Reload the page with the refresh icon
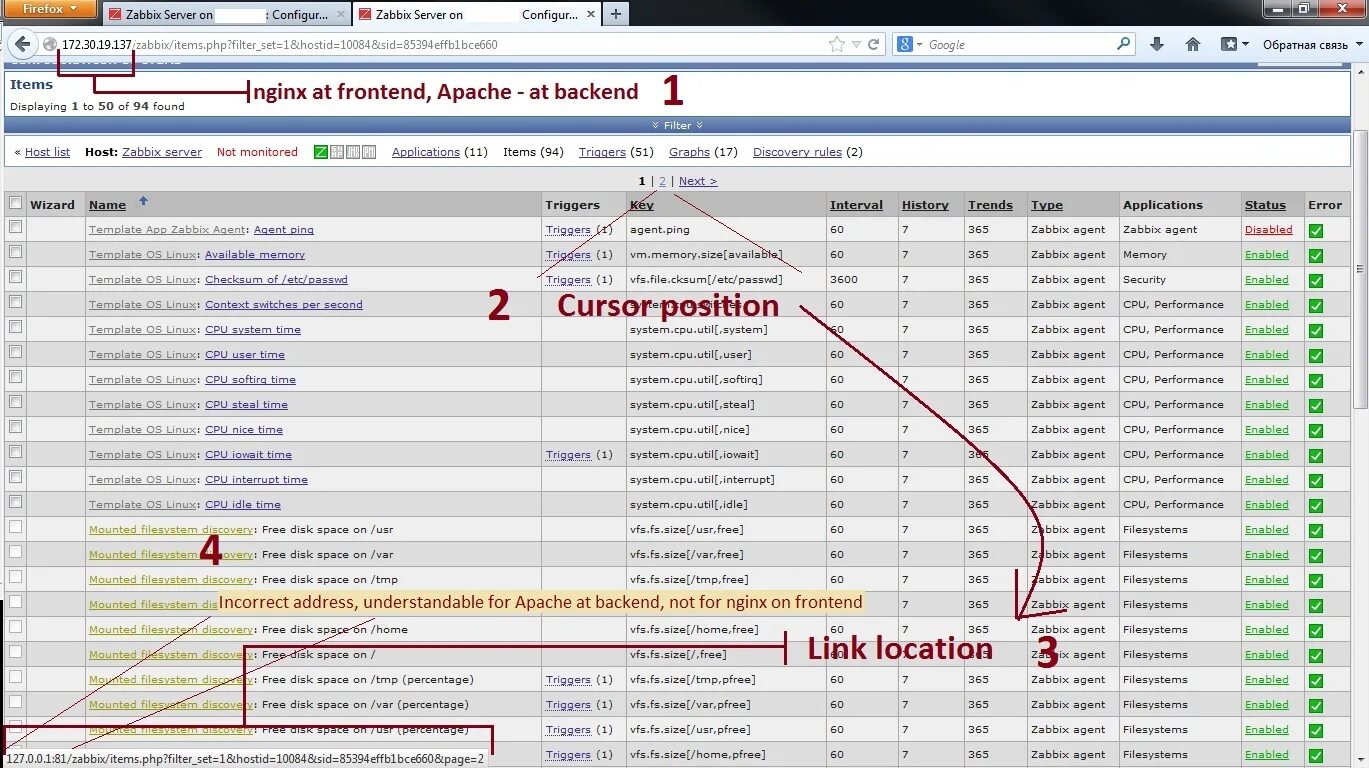This screenshot has height=768, width=1369. (874, 44)
